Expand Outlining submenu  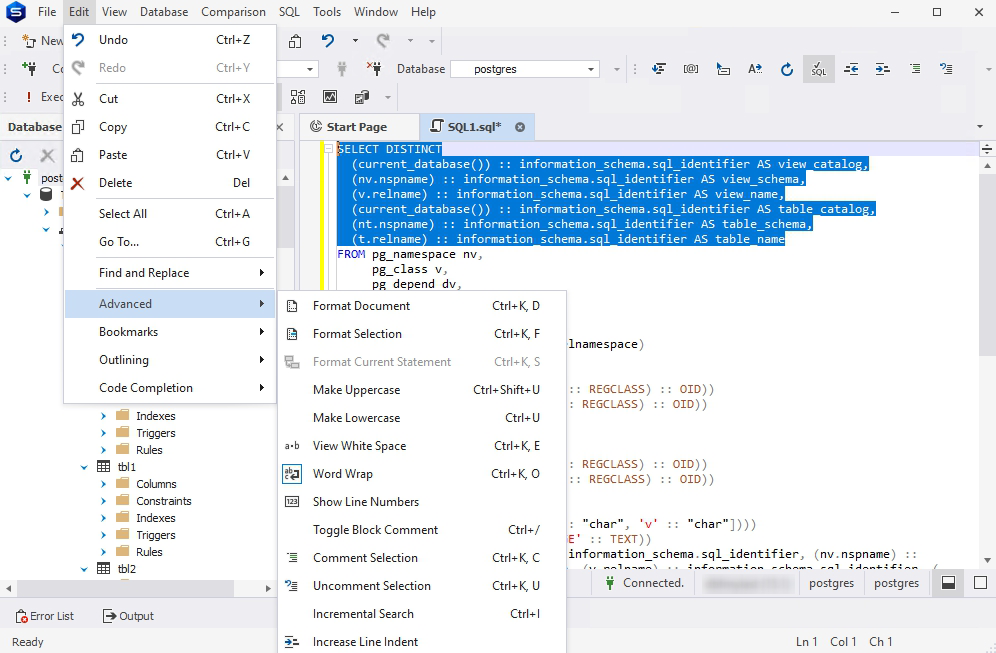[170, 360]
